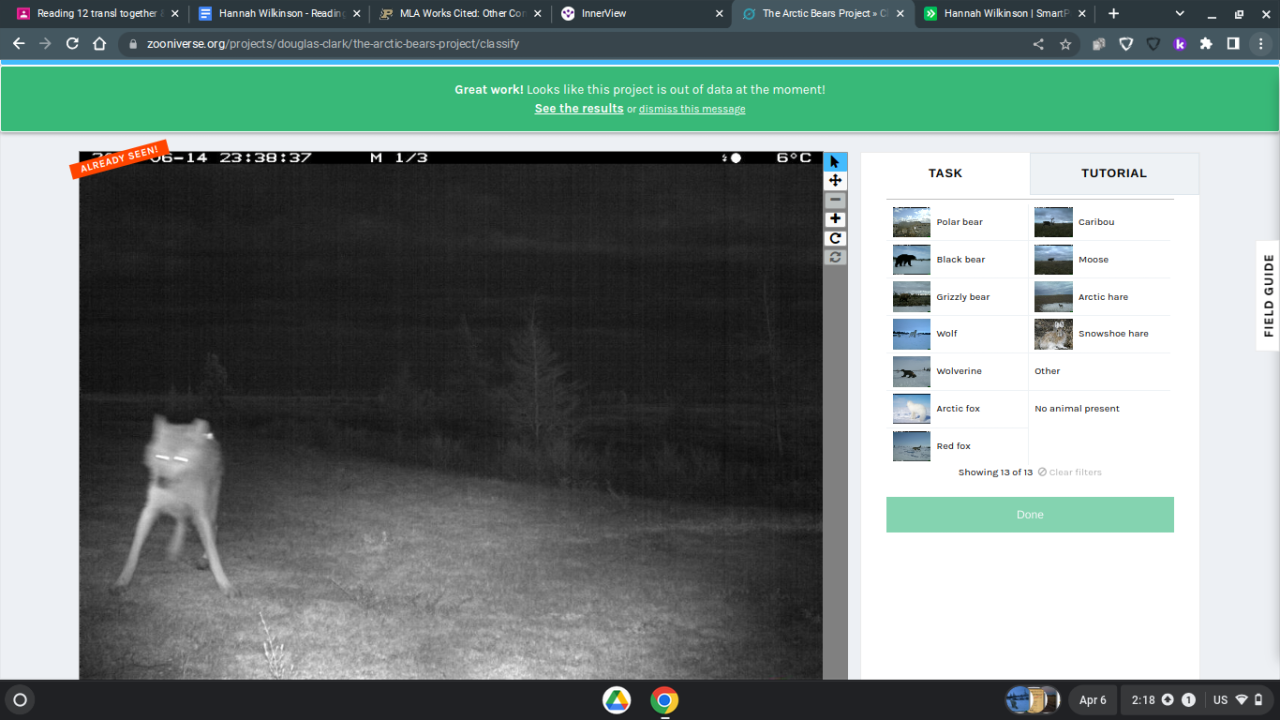The width and height of the screenshot is (1280, 720).
Task: Click the Done button
Action: click(x=1030, y=515)
